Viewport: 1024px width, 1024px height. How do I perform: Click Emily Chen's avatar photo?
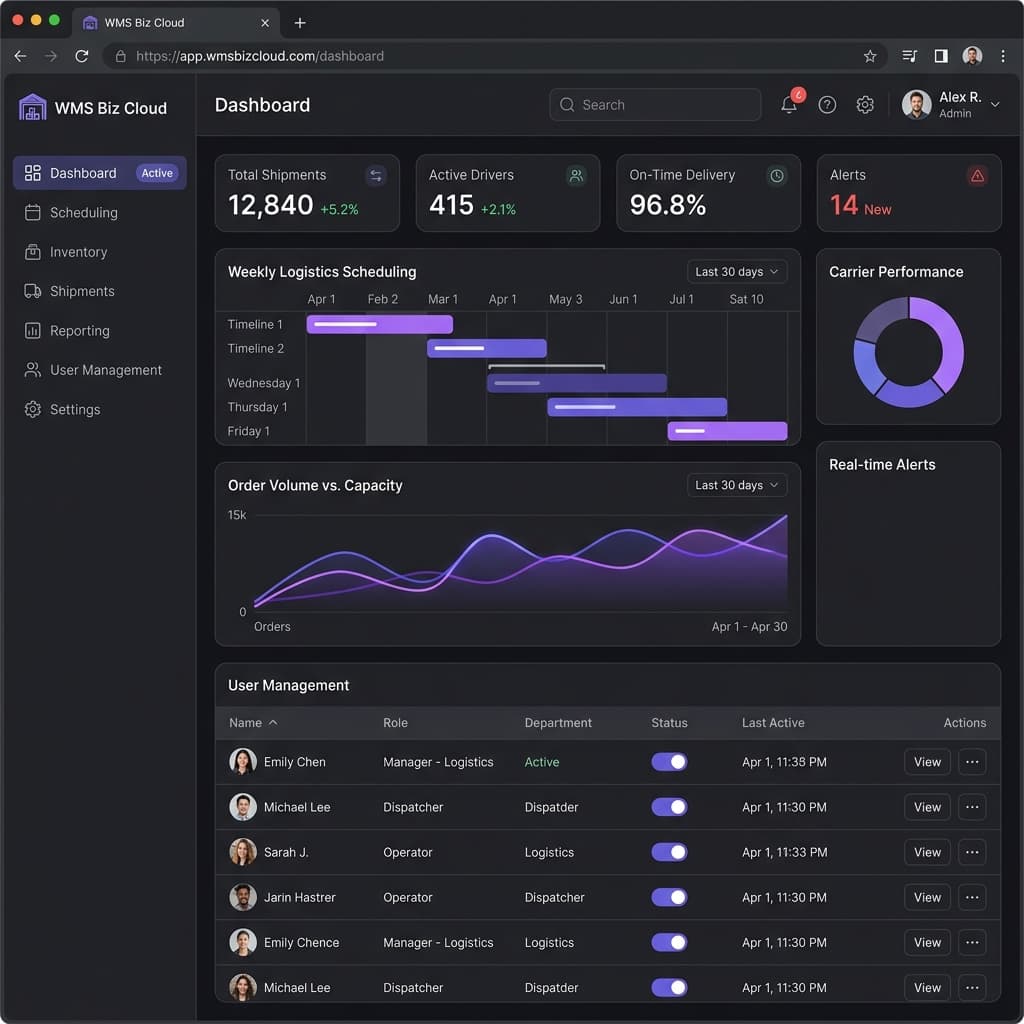point(243,761)
